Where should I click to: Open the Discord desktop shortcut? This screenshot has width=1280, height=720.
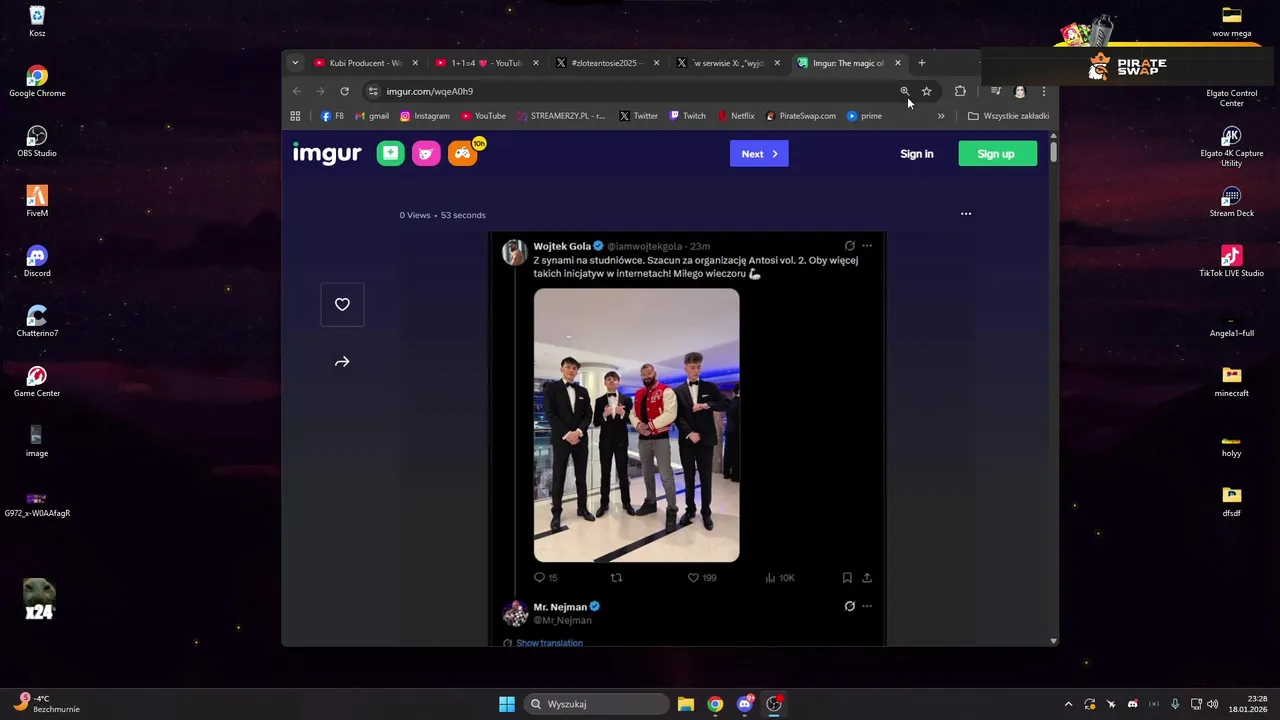37,261
